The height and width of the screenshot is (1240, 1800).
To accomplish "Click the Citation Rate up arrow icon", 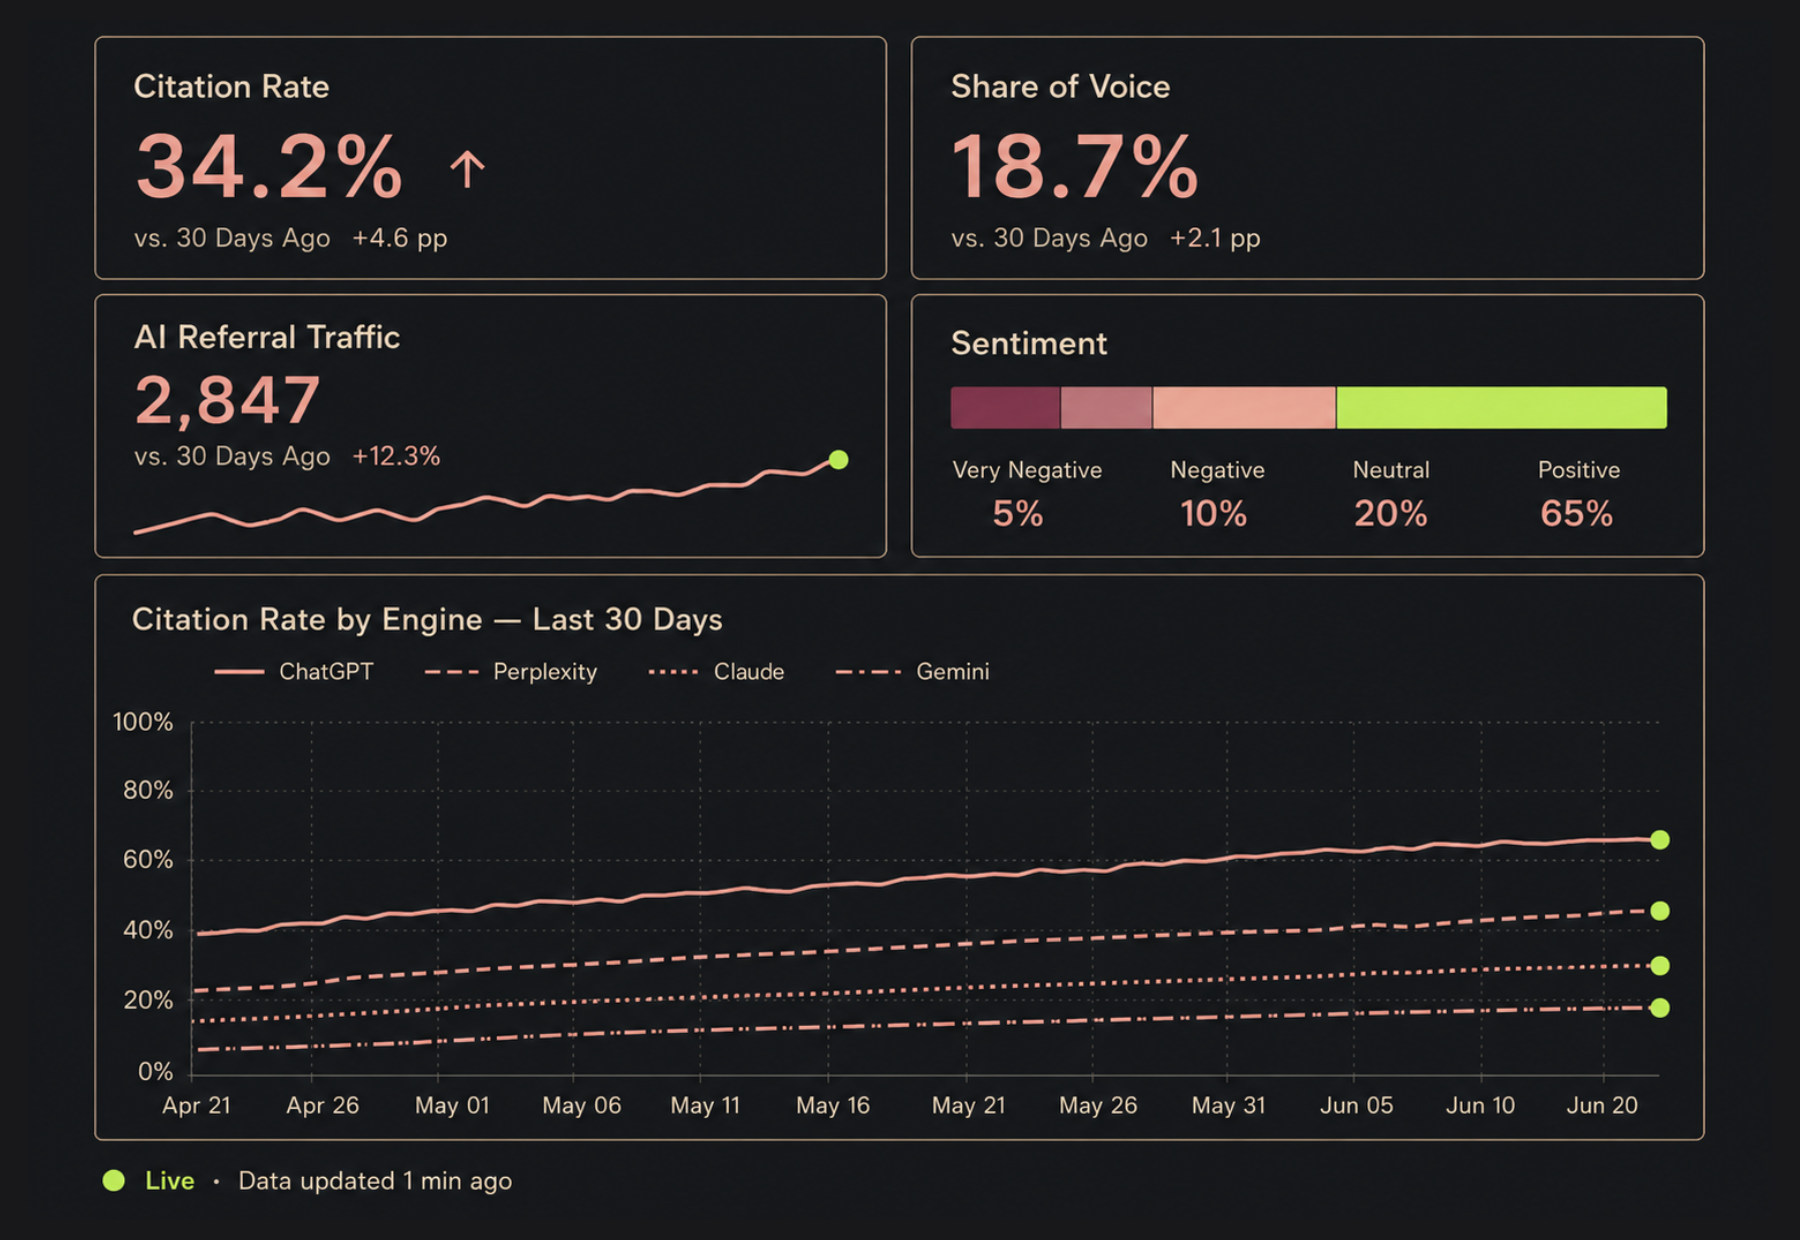I will click(467, 169).
